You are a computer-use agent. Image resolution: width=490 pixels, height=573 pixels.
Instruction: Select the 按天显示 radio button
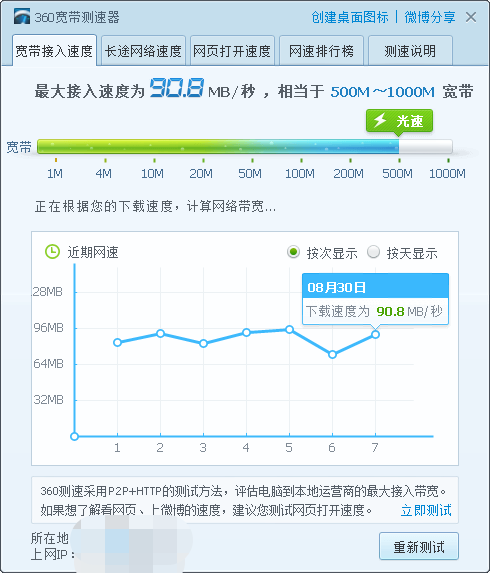pyautogui.click(x=373, y=252)
